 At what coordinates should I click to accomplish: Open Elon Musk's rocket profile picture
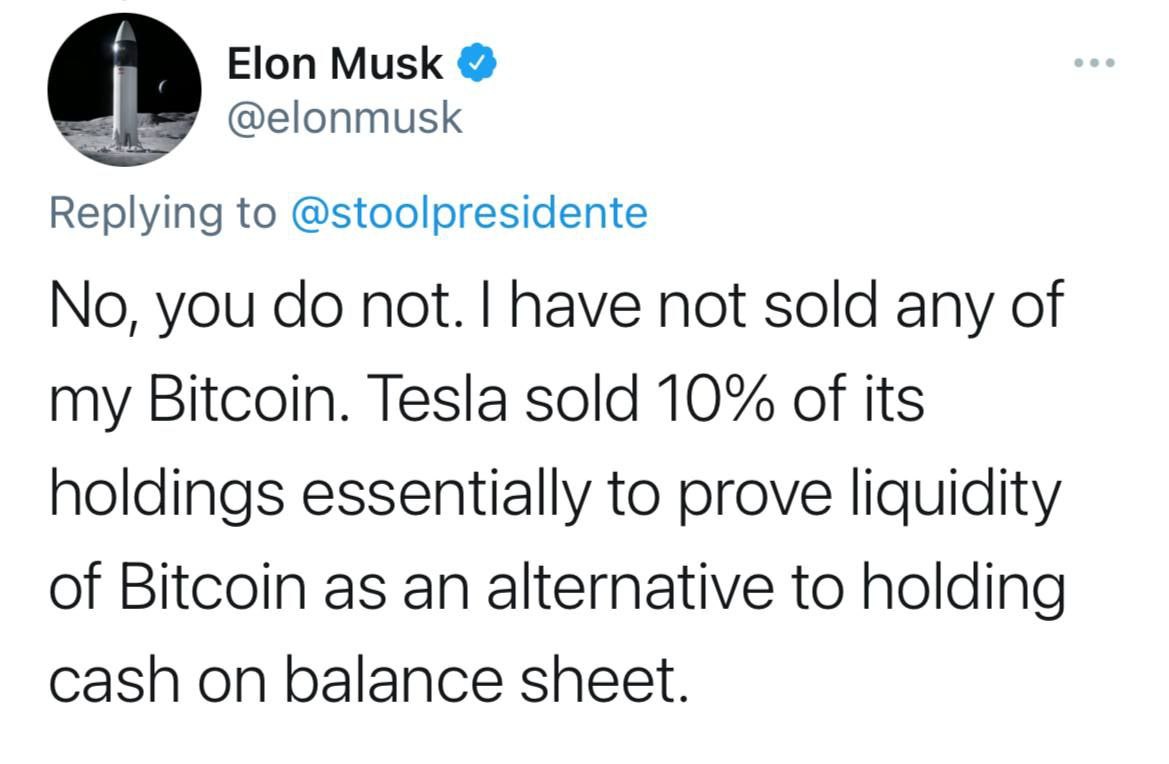pyautogui.click(x=124, y=89)
